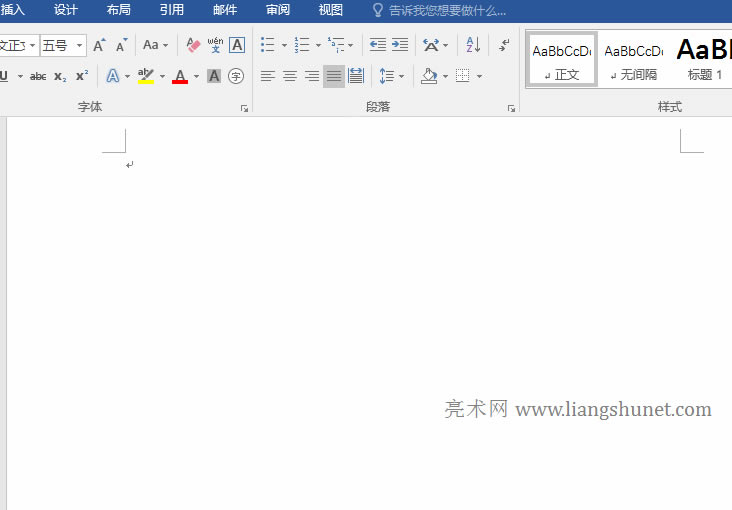Click the Grow Font size icon

99,45
